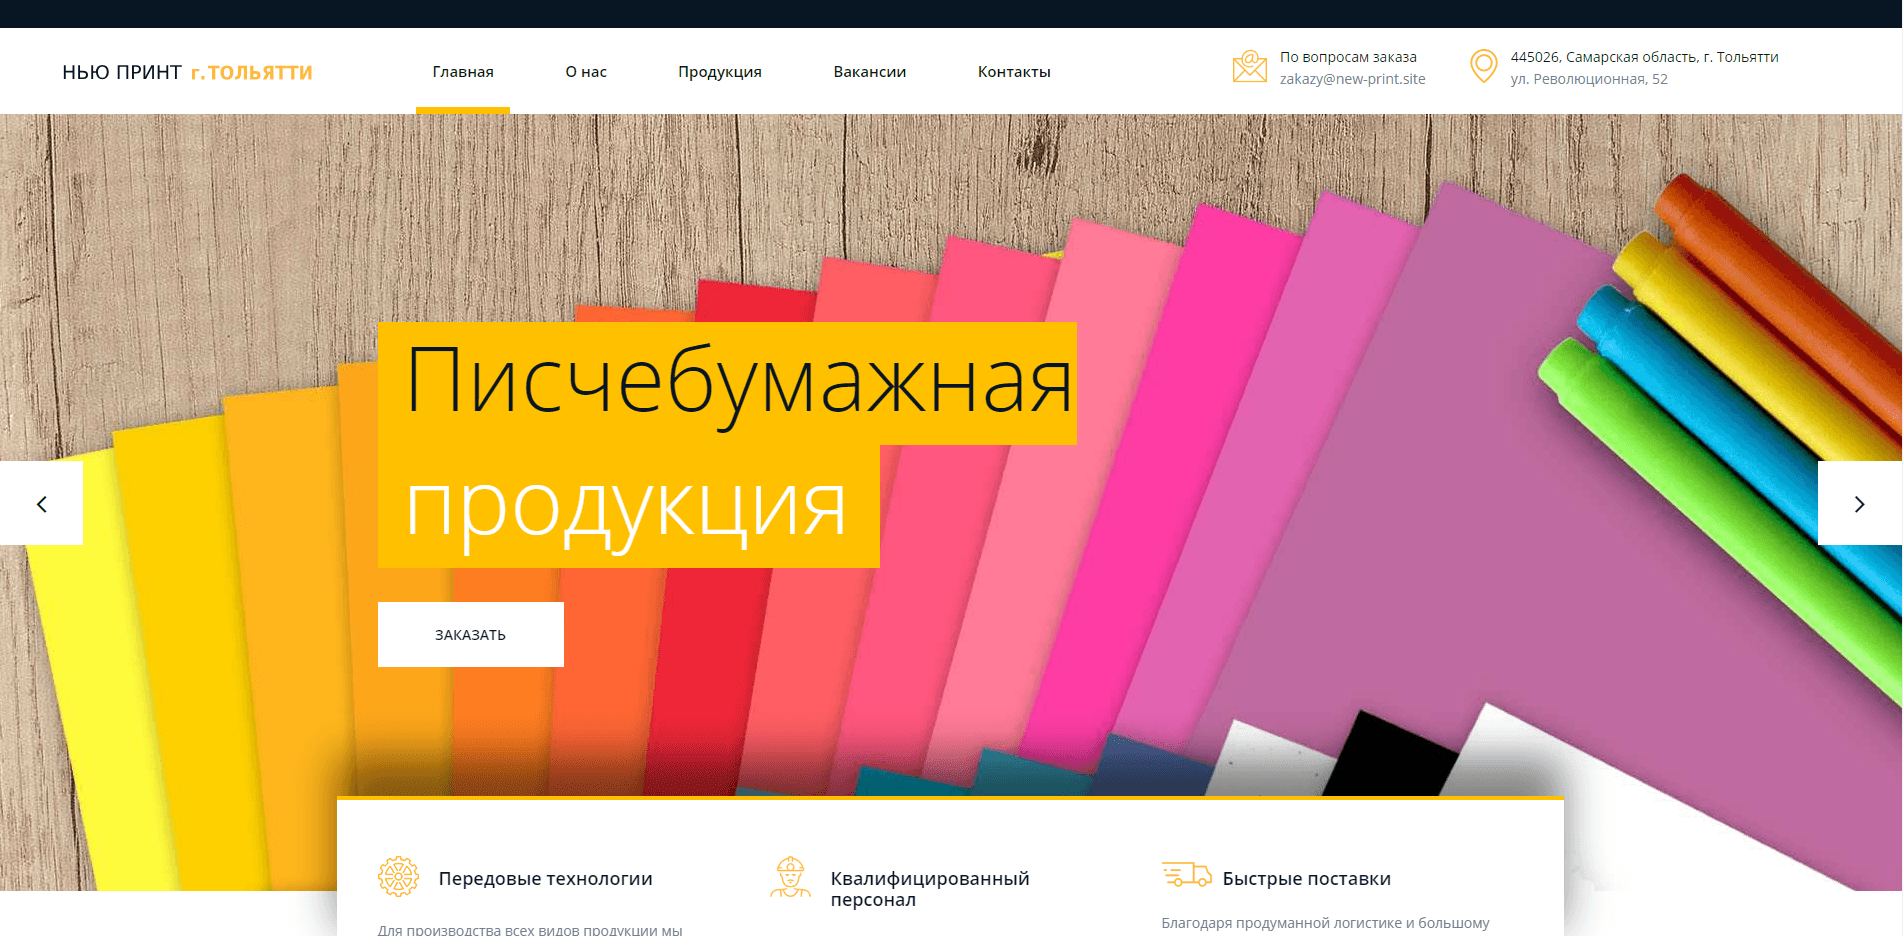
Task: Go to previous slide with left arrow
Action: tap(41, 503)
